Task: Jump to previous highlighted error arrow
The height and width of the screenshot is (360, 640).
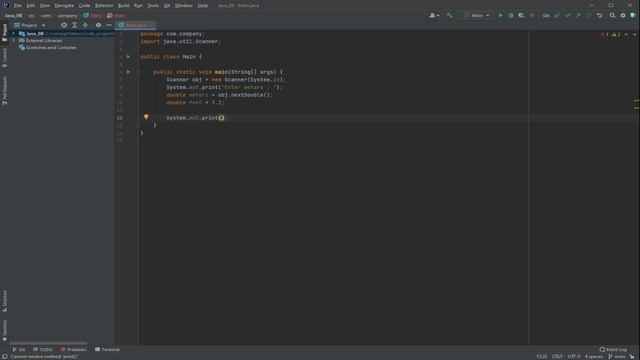Action: [x=627, y=35]
